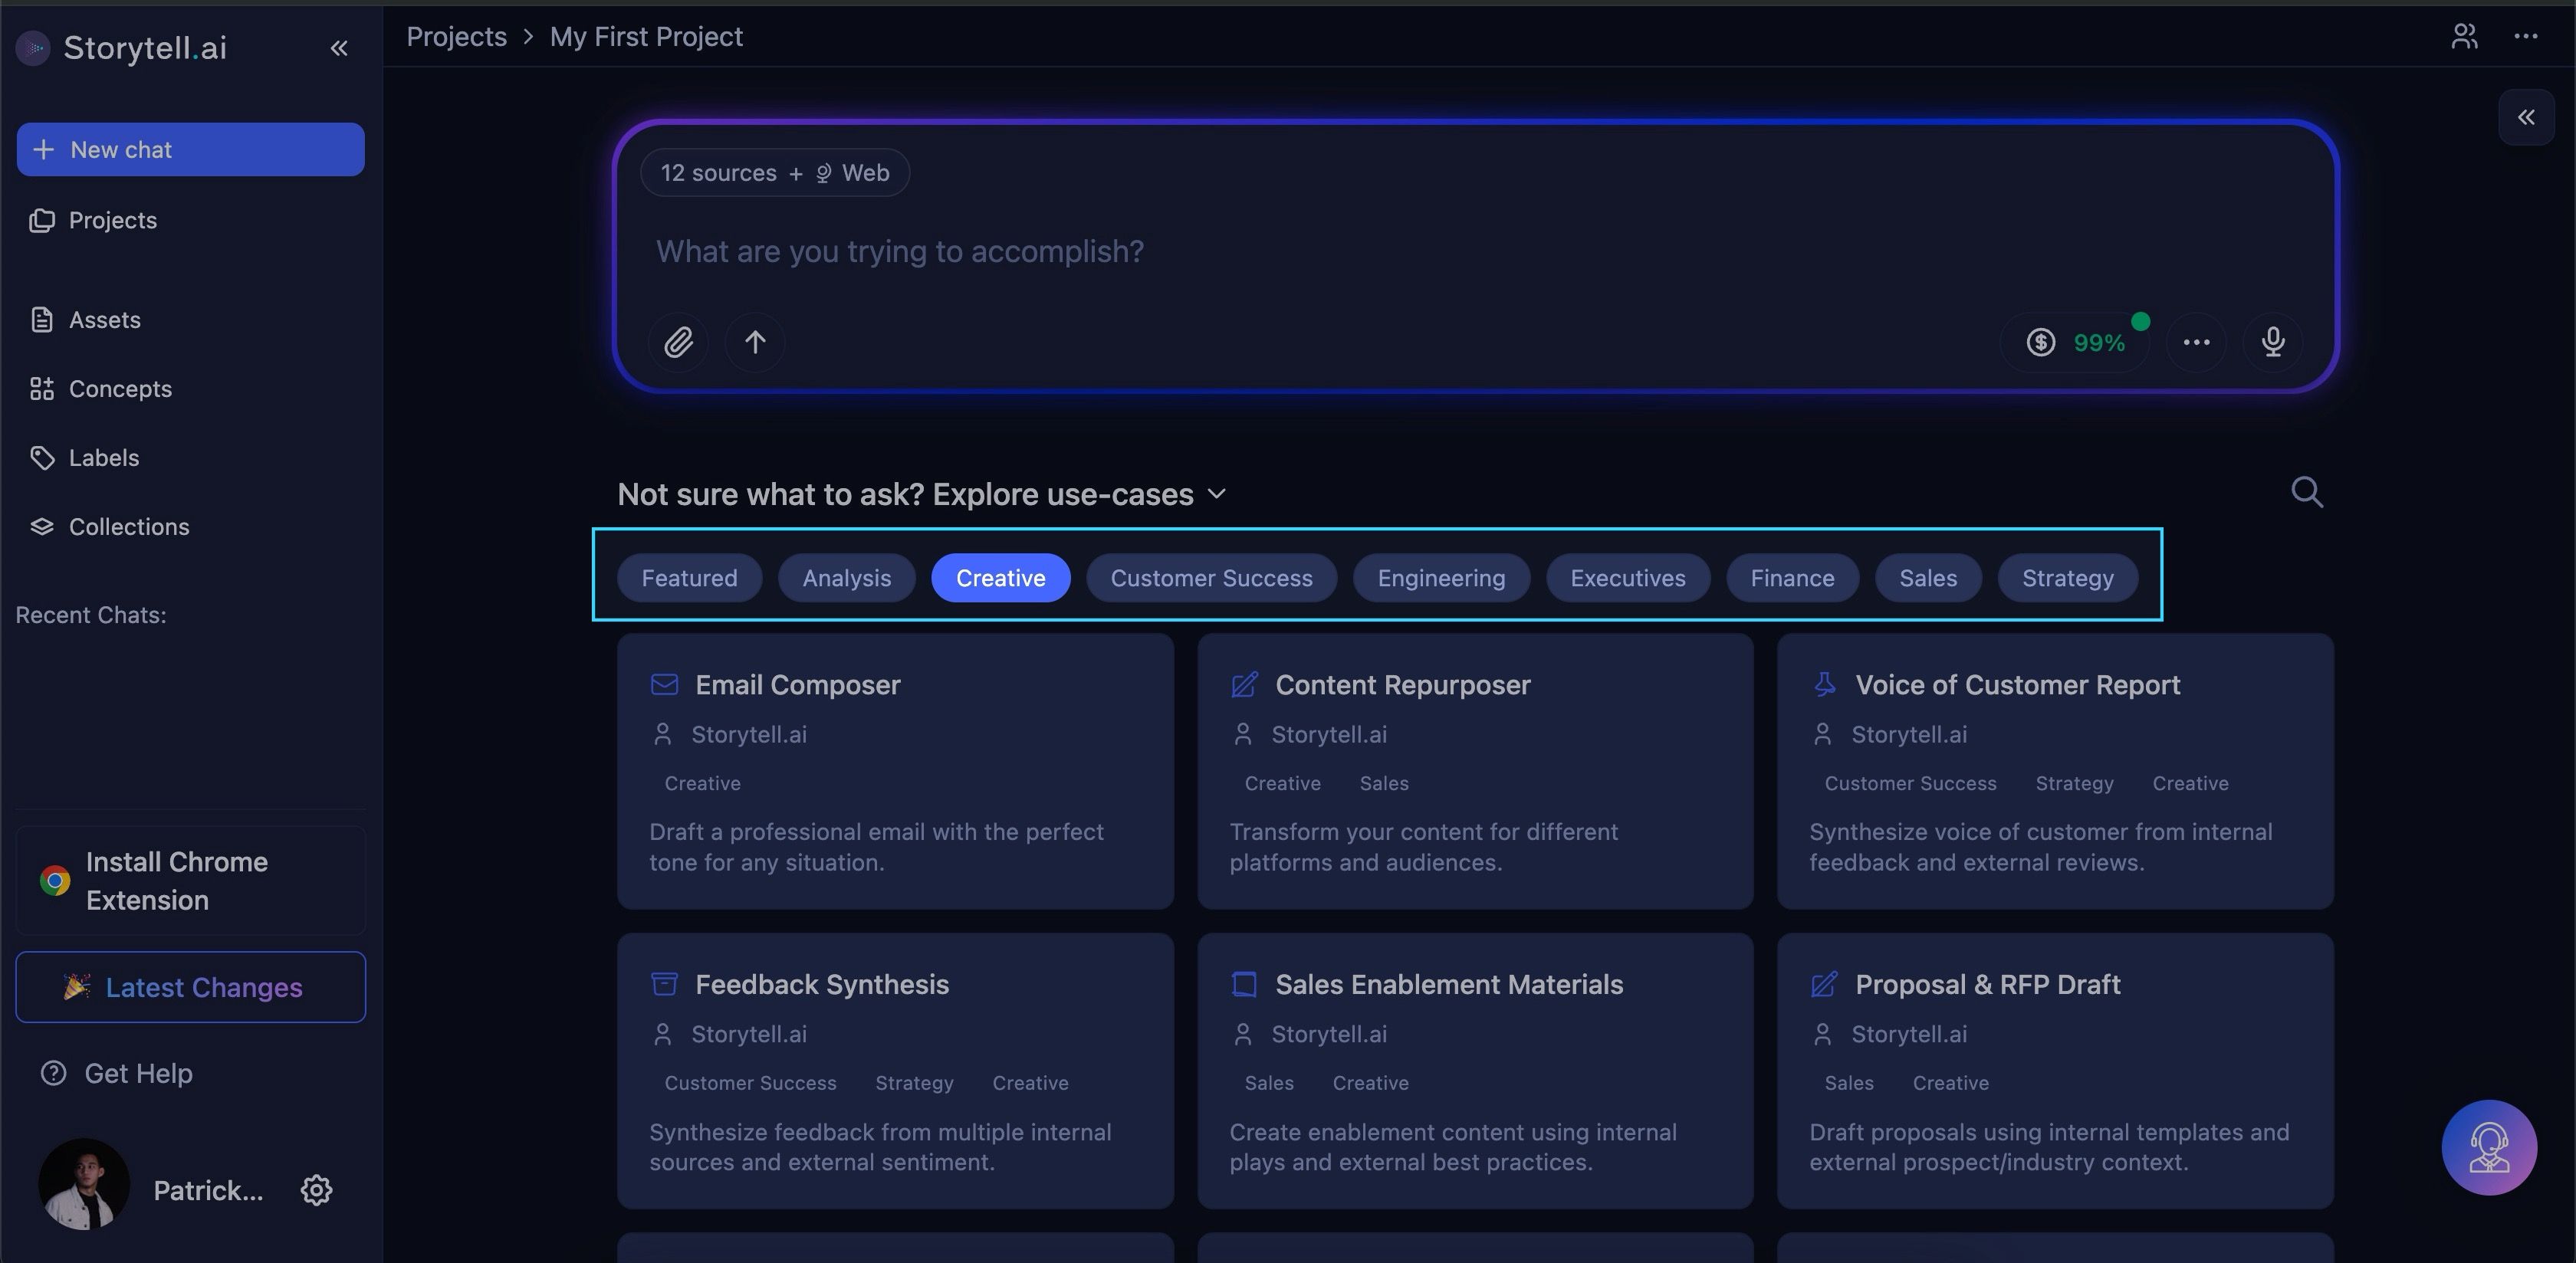Expand the right side panel chevron
The width and height of the screenshot is (2576, 1263).
(2526, 117)
